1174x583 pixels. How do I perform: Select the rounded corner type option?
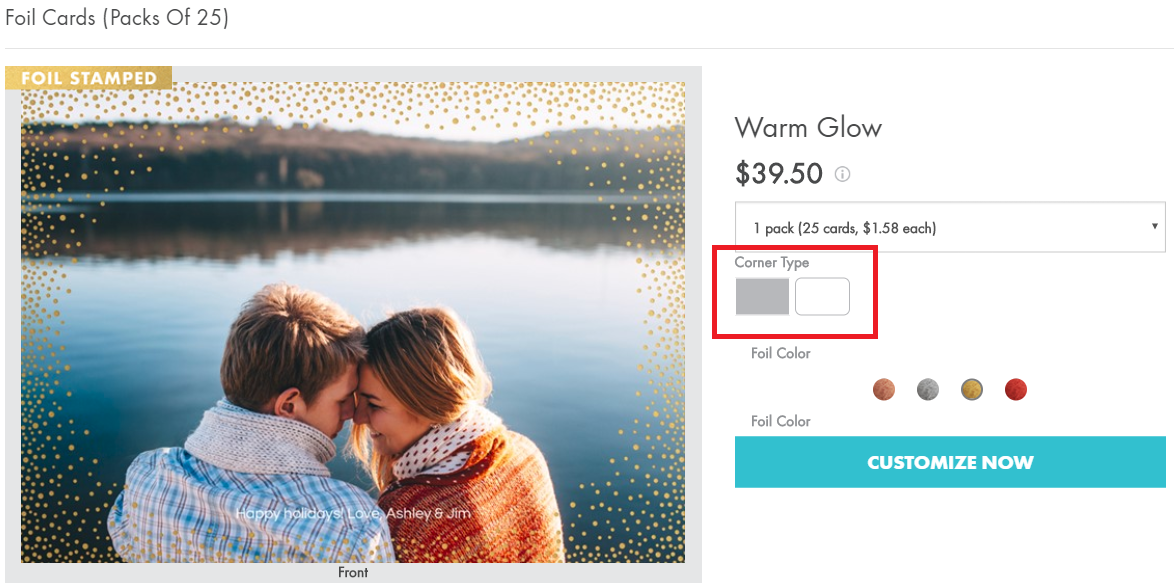point(822,297)
